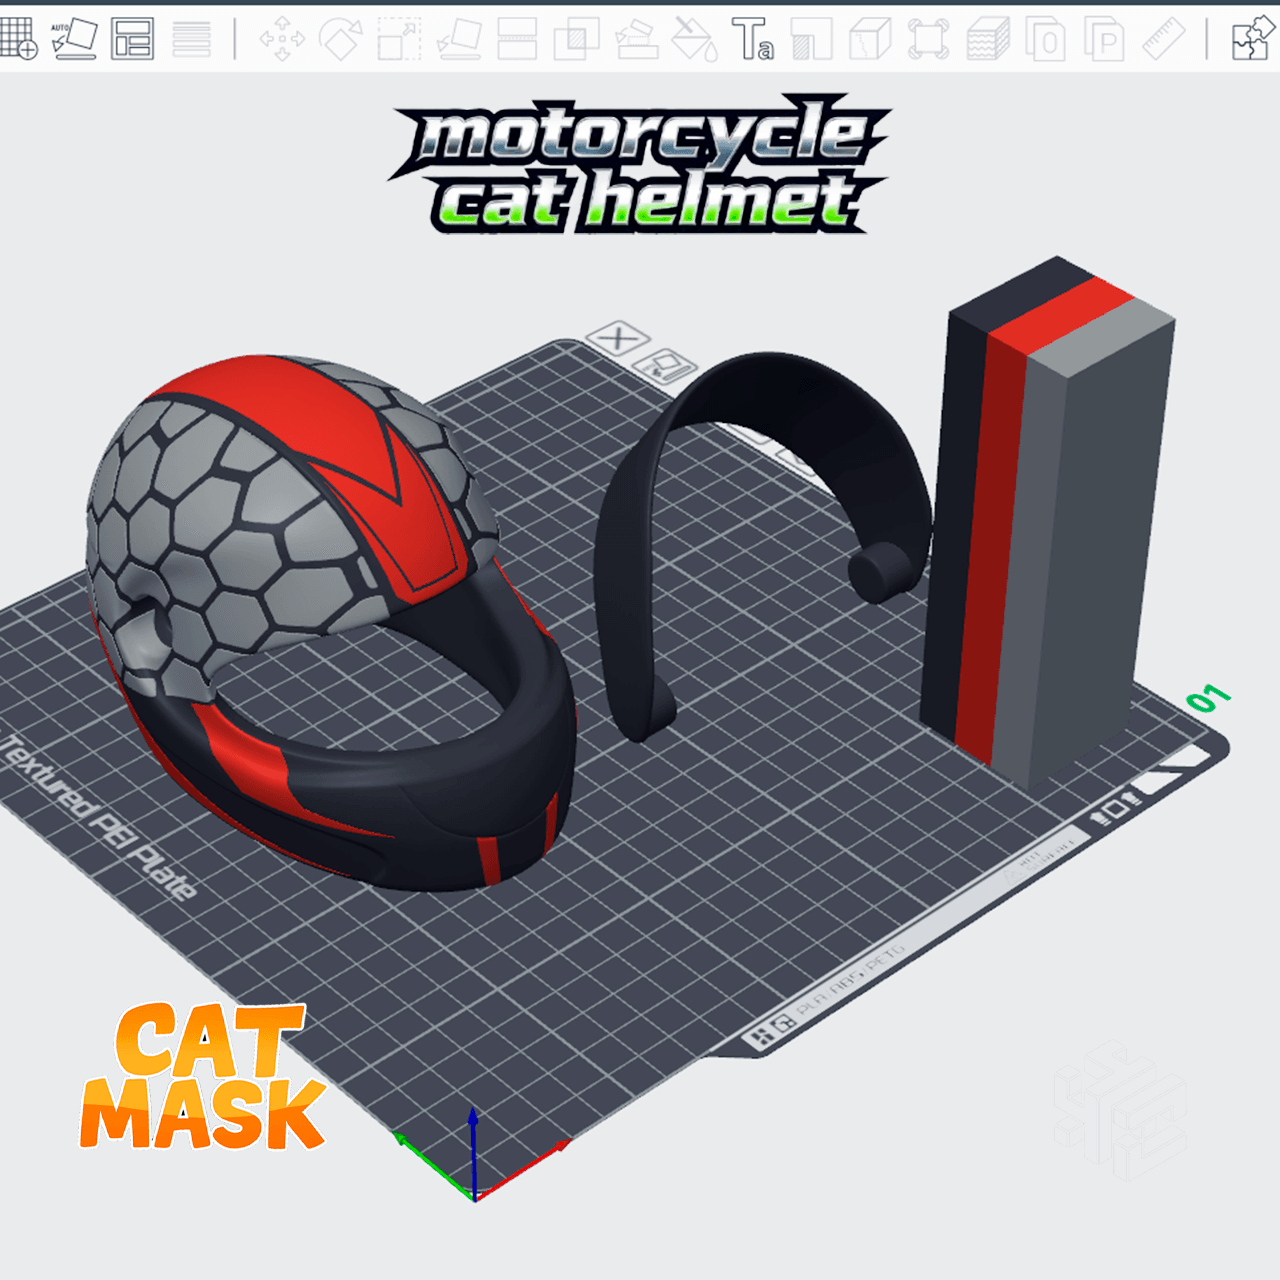Click the Add Plate grid icon

[18, 40]
